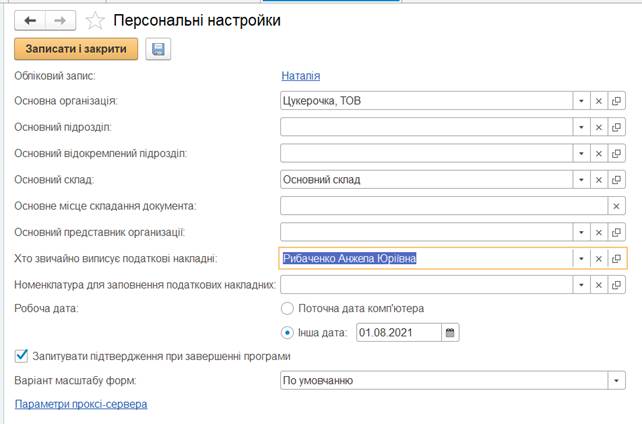Viewport: 642px width, 424px height.
Task: Clear the Основна організація field
Action: coord(598,101)
